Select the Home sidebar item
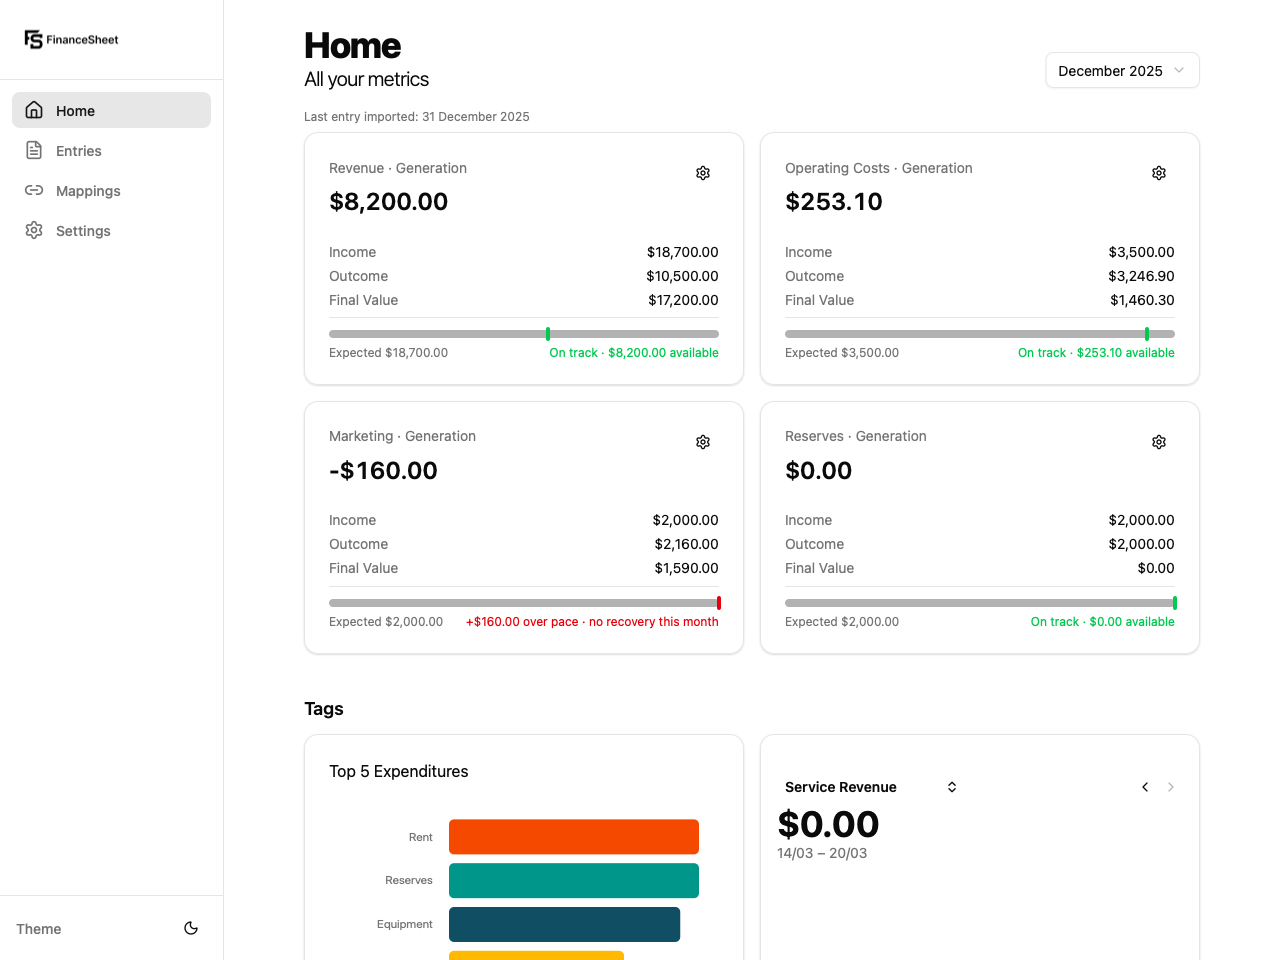 click(x=110, y=110)
